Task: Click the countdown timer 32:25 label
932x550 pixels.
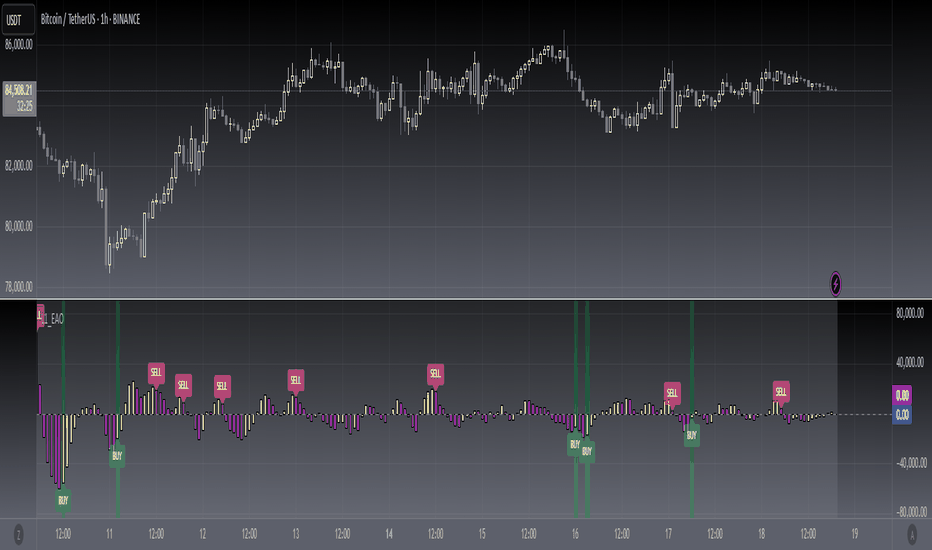Action: [x=24, y=107]
